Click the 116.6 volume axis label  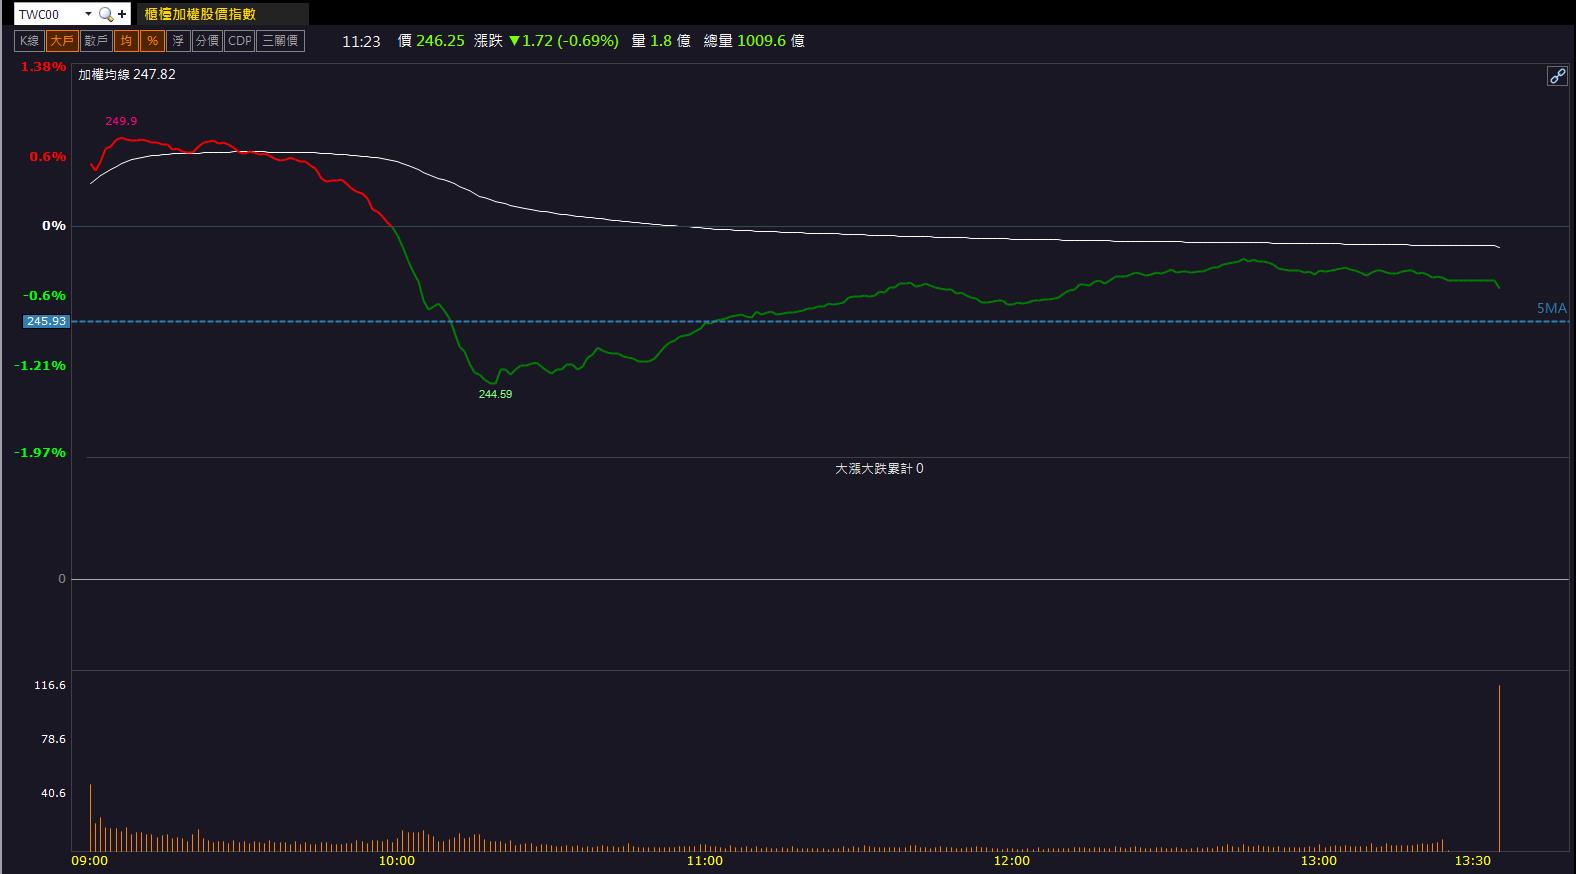50,685
